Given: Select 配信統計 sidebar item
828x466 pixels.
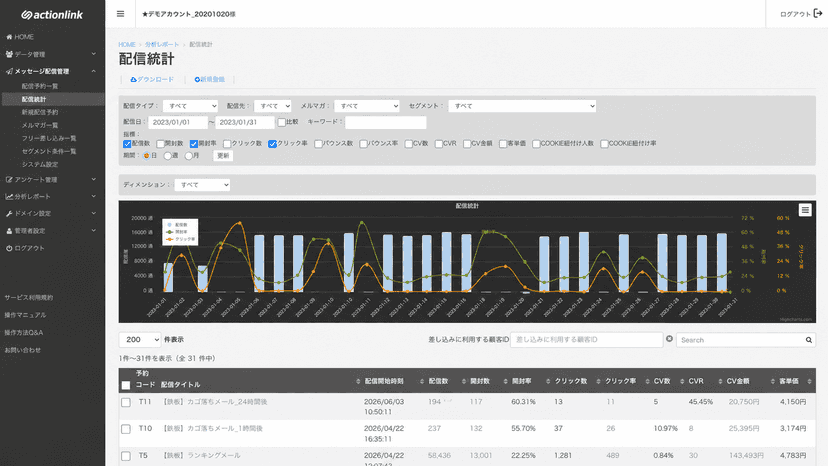Looking at the screenshot, I should pos(34,99).
